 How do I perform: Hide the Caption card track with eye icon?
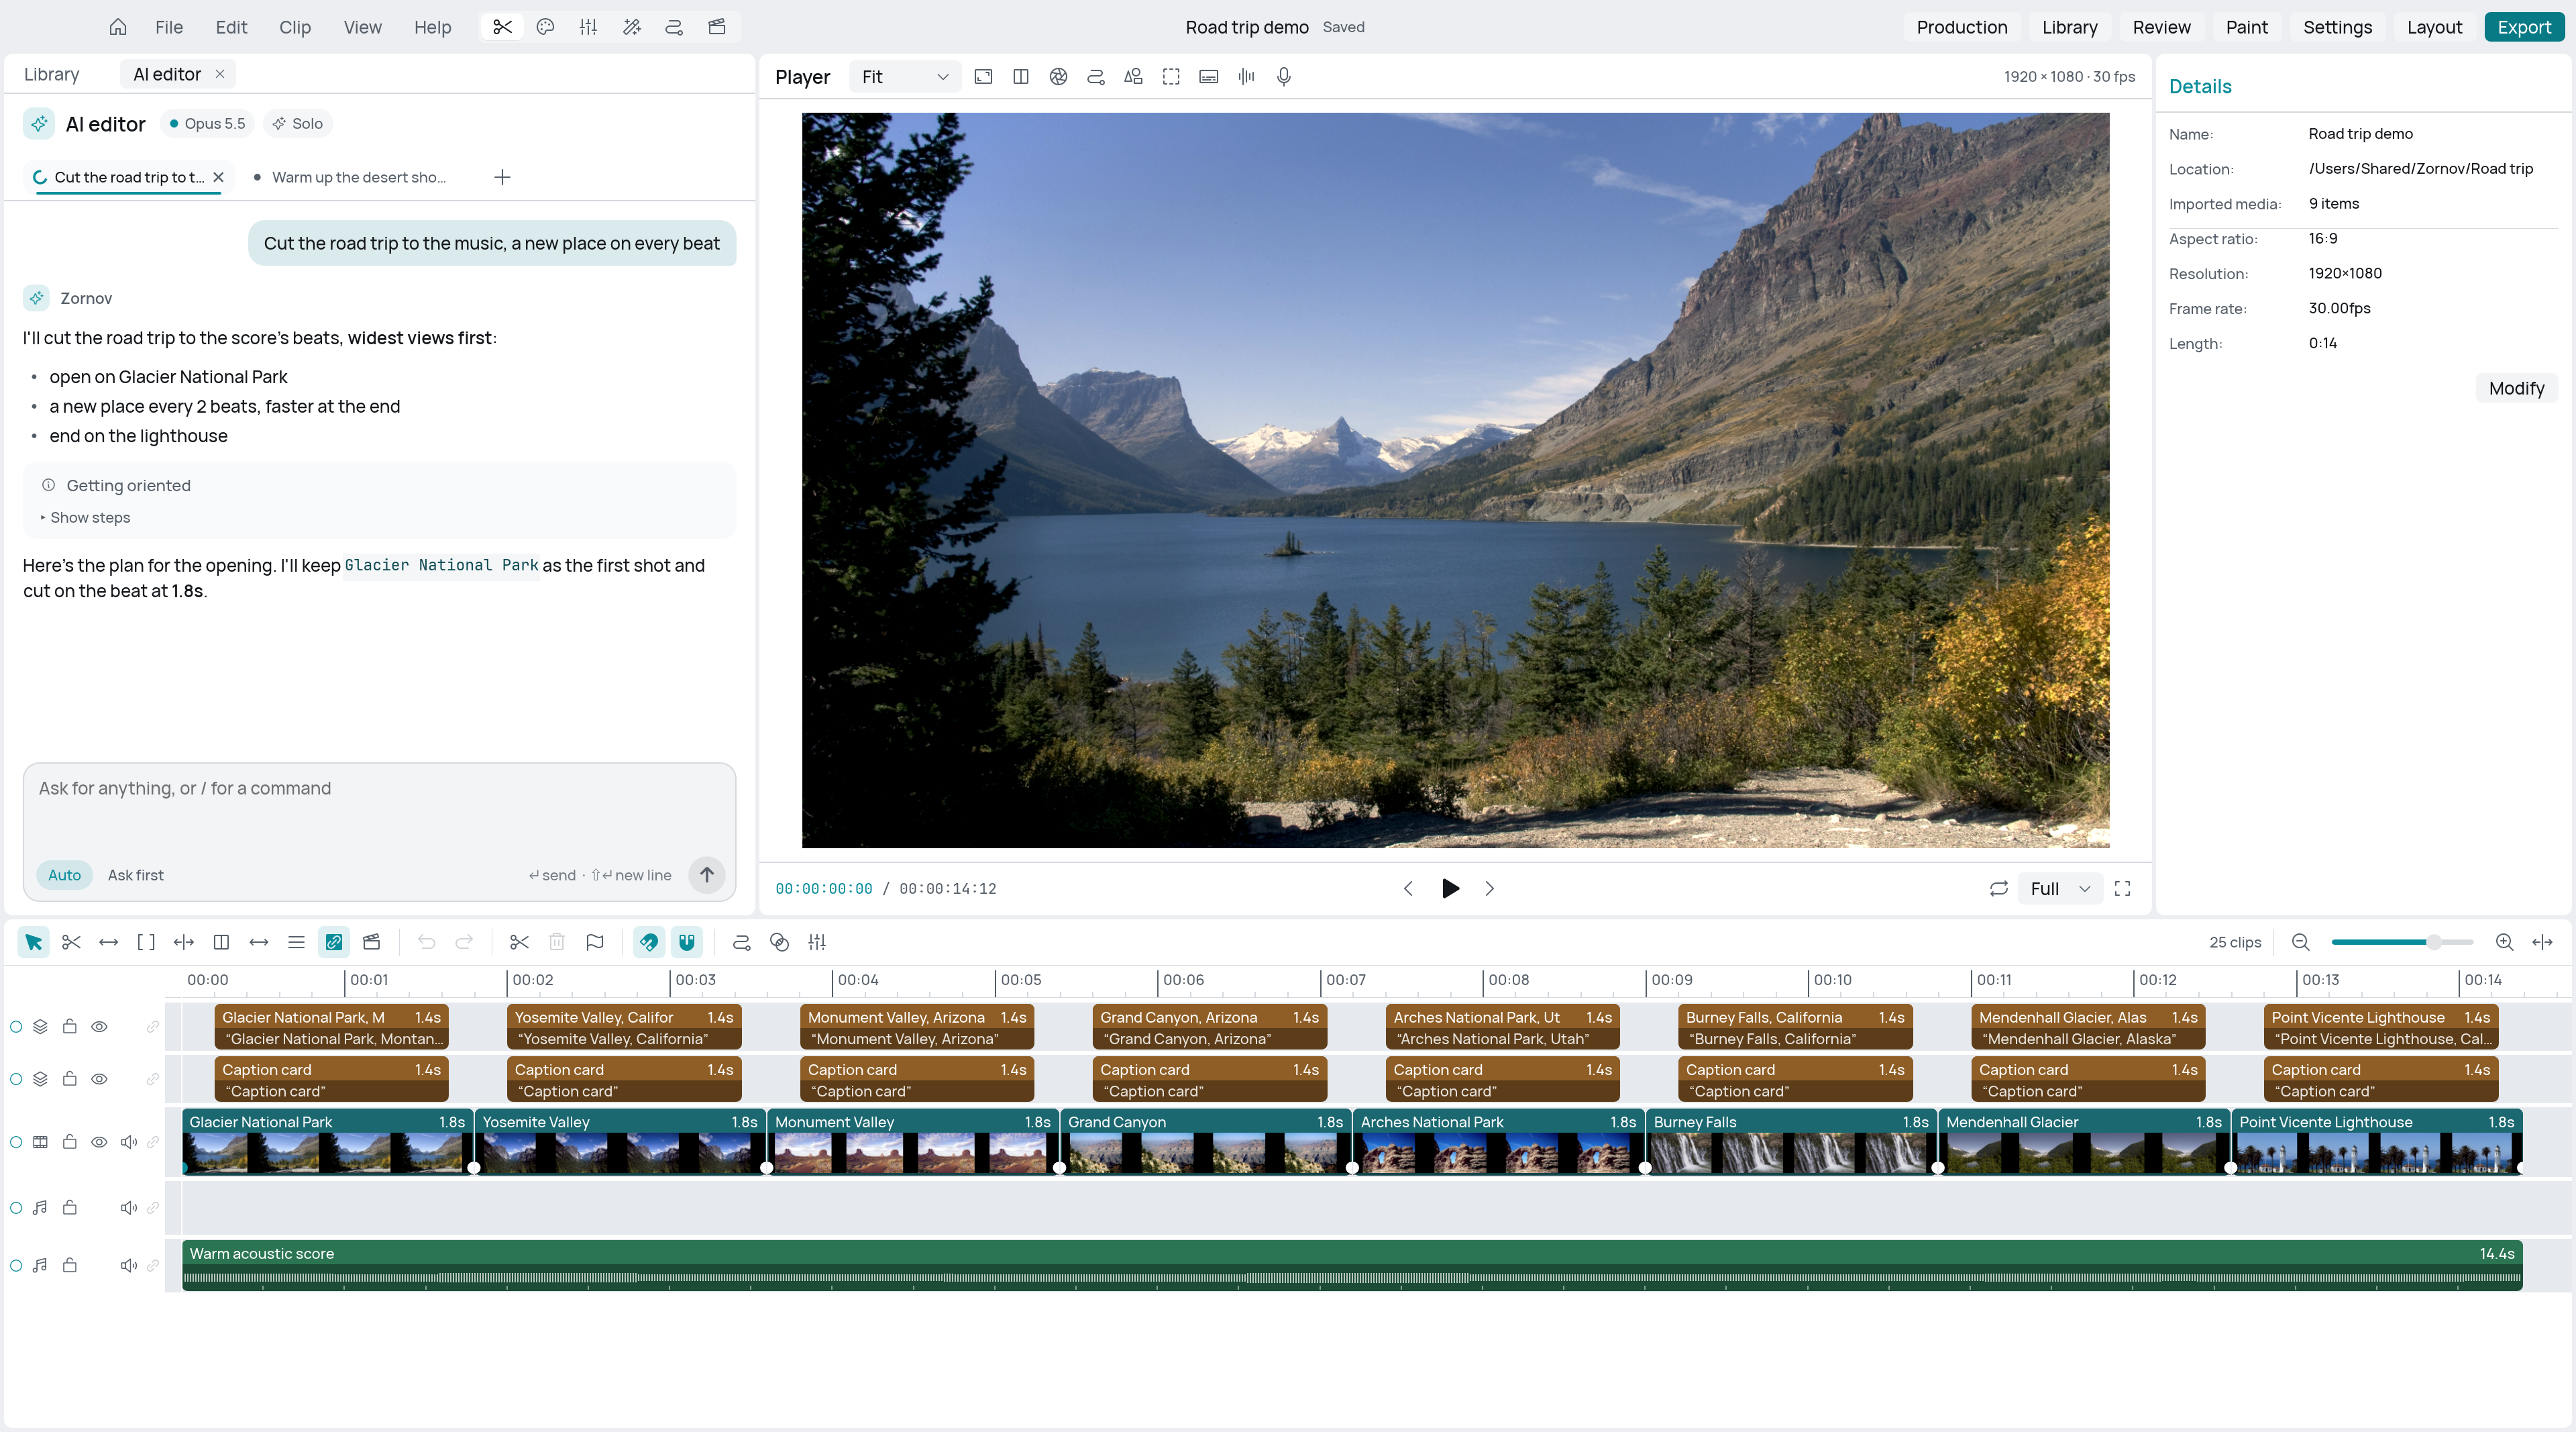tap(99, 1079)
